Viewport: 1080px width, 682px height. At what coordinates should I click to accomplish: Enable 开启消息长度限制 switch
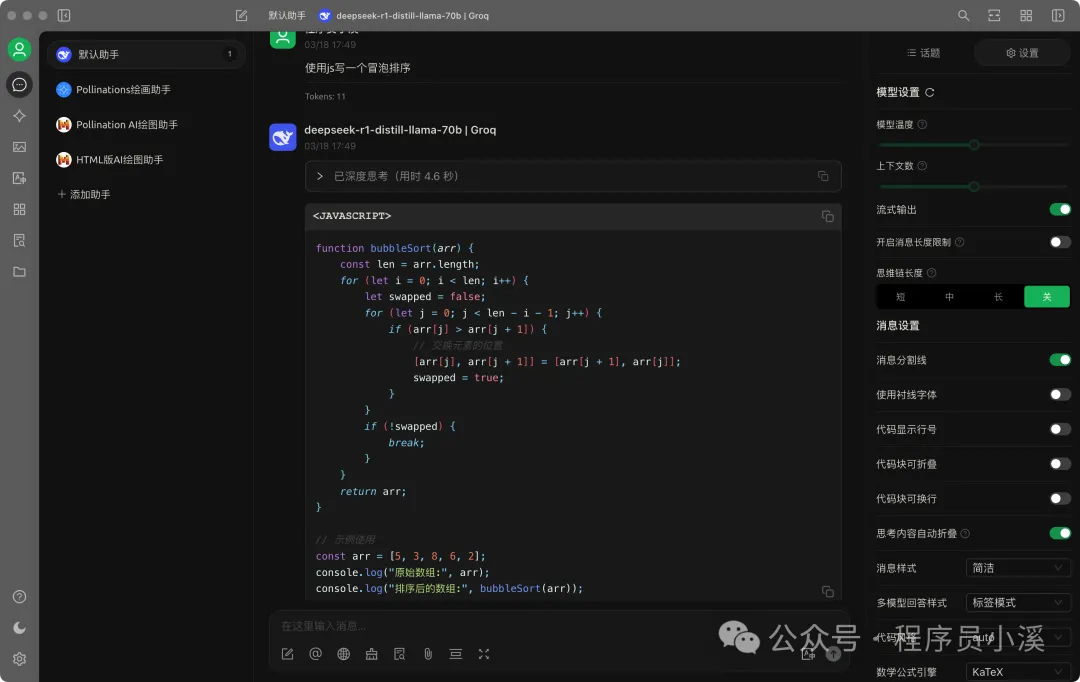click(x=1060, y=242)
